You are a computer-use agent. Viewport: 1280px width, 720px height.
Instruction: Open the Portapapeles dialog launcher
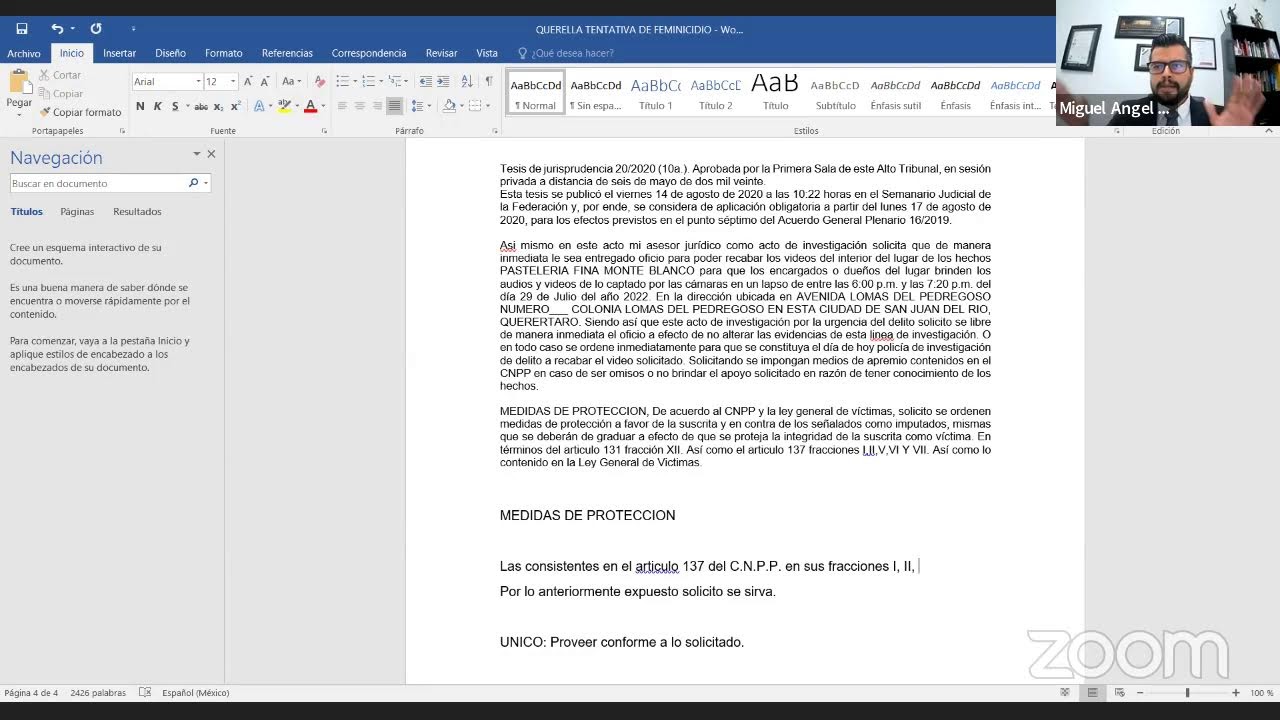coord(123,131)
